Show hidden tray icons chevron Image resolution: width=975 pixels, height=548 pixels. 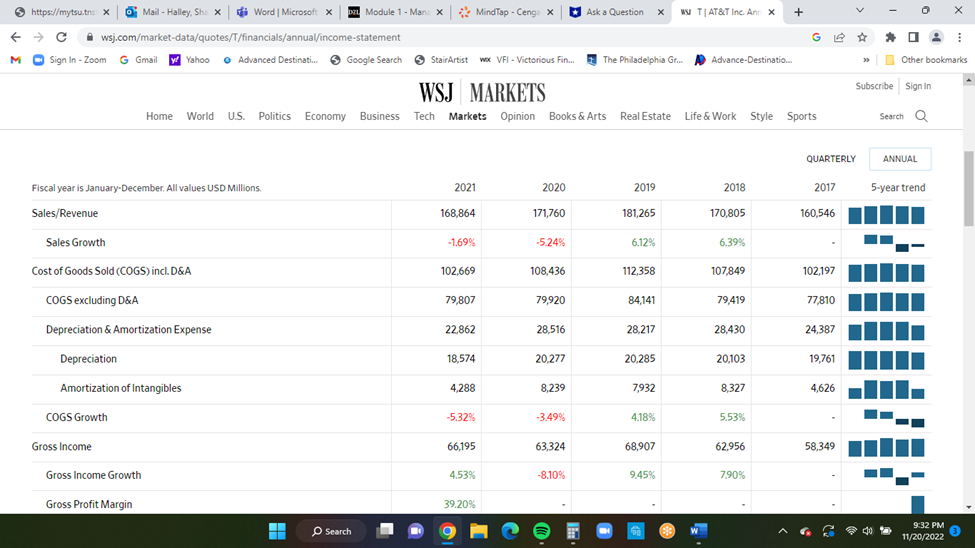tap(783, 531)
